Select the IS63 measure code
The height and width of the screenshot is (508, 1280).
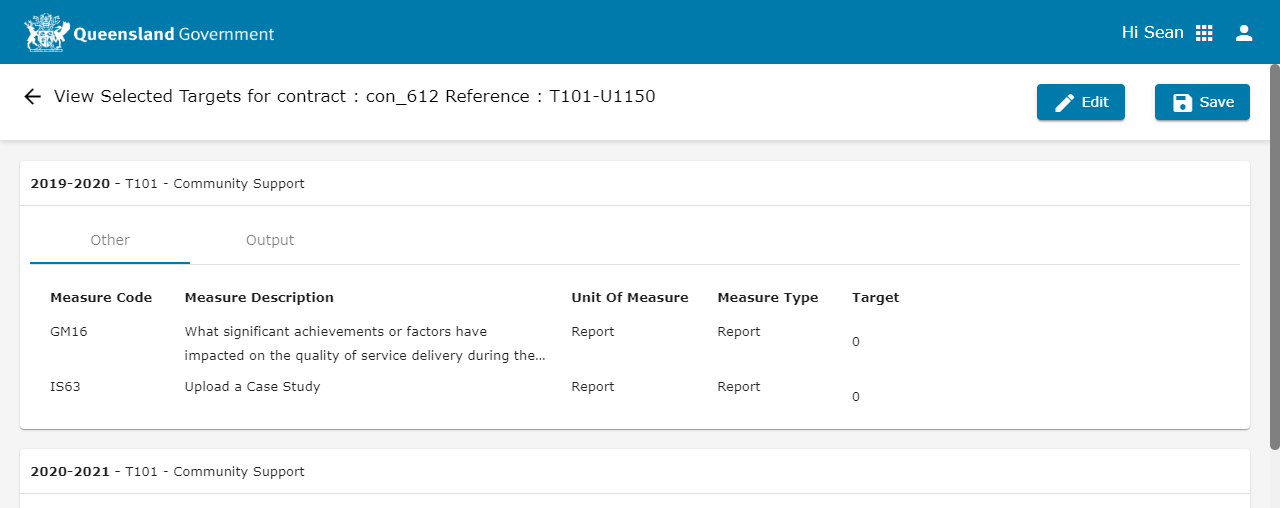point(65,387)
